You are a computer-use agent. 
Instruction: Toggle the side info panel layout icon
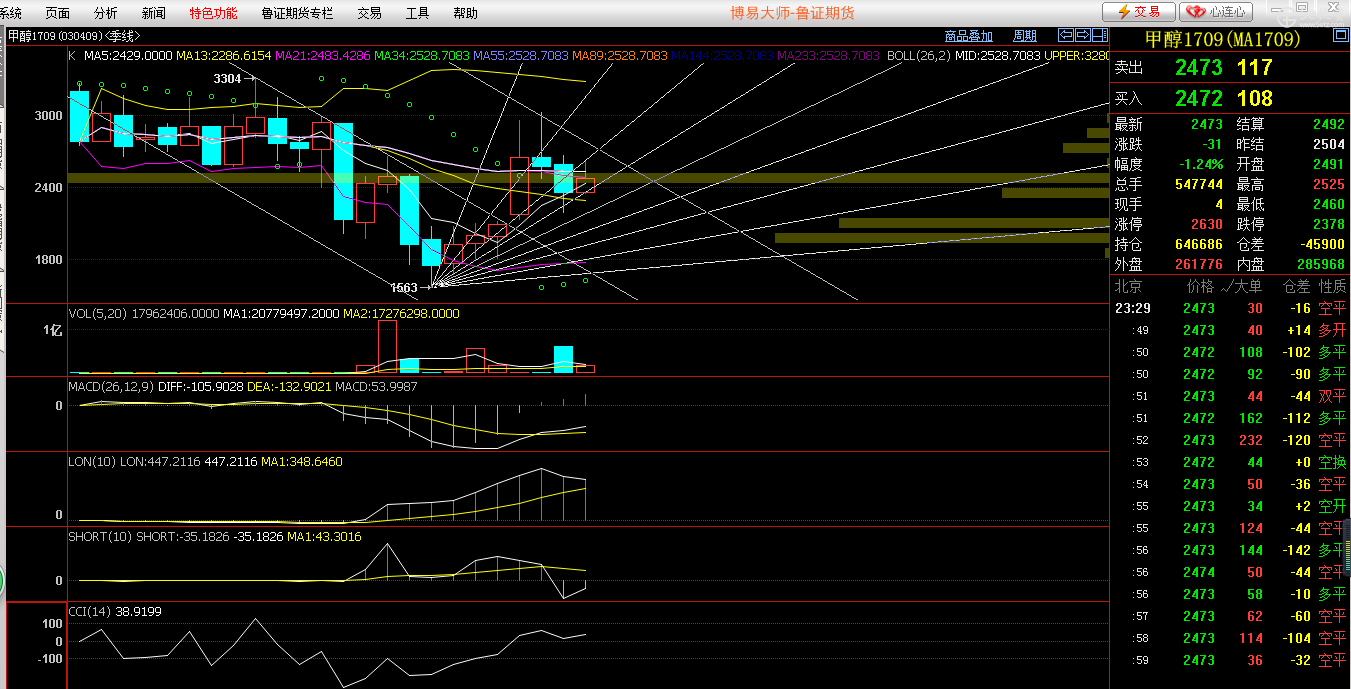(1100, 36)
